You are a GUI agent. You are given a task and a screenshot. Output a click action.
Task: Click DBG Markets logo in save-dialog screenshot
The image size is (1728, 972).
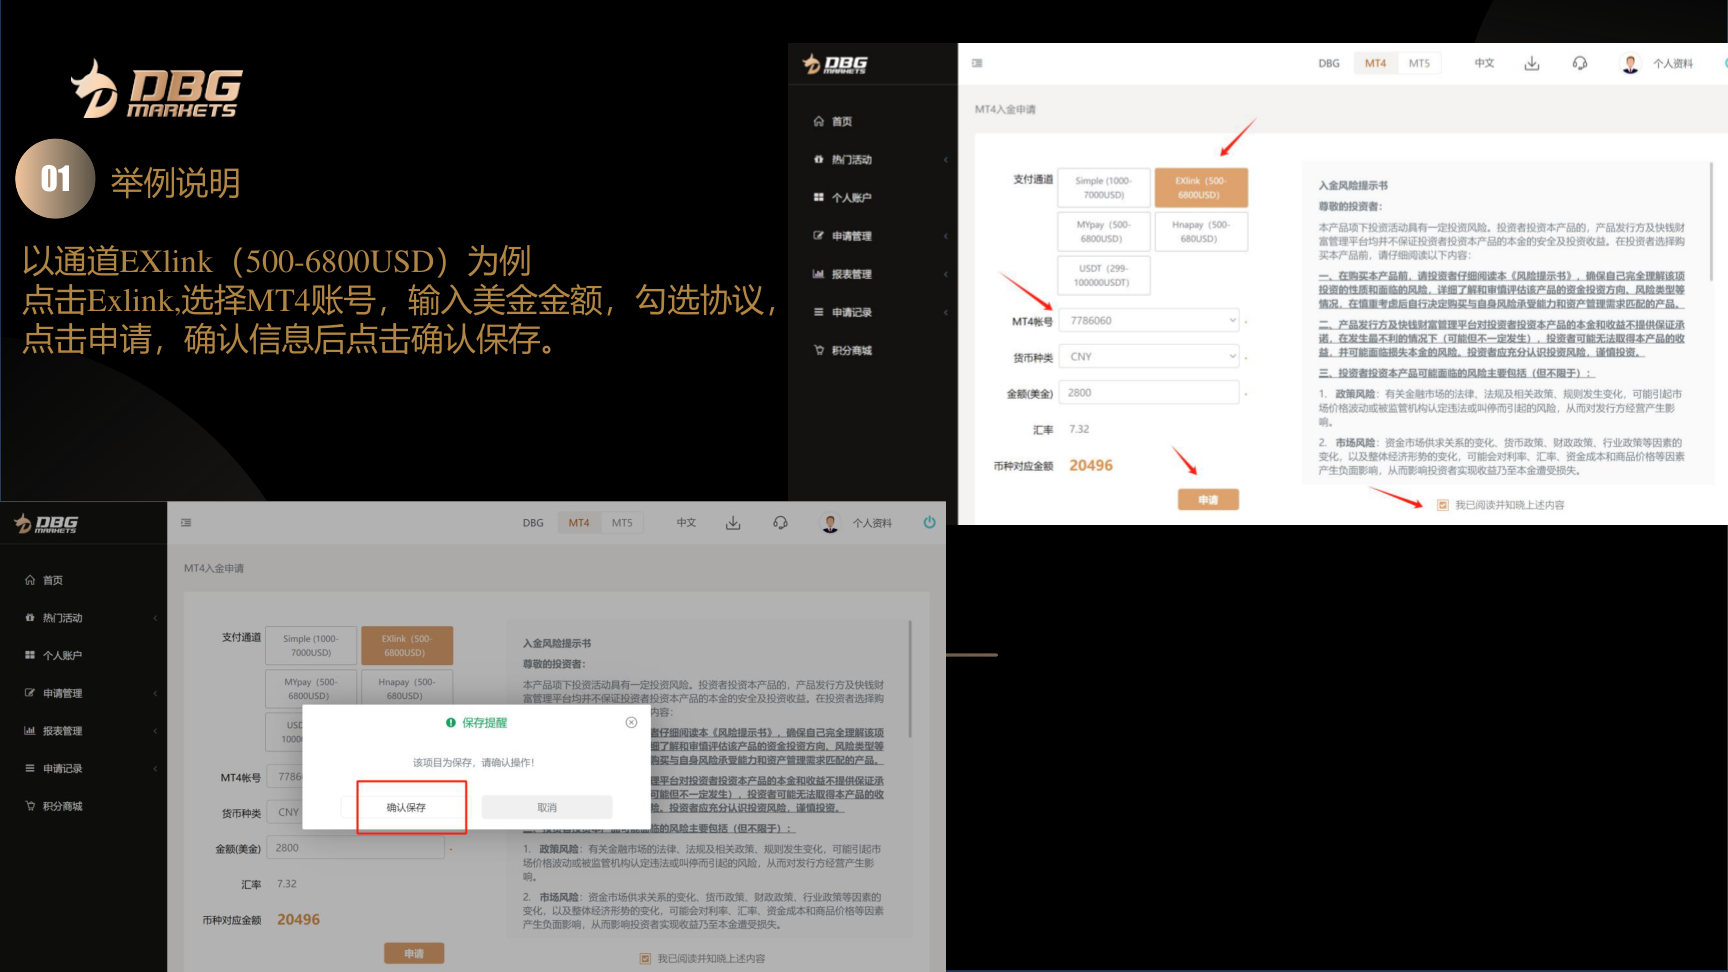tap(46, 523)
